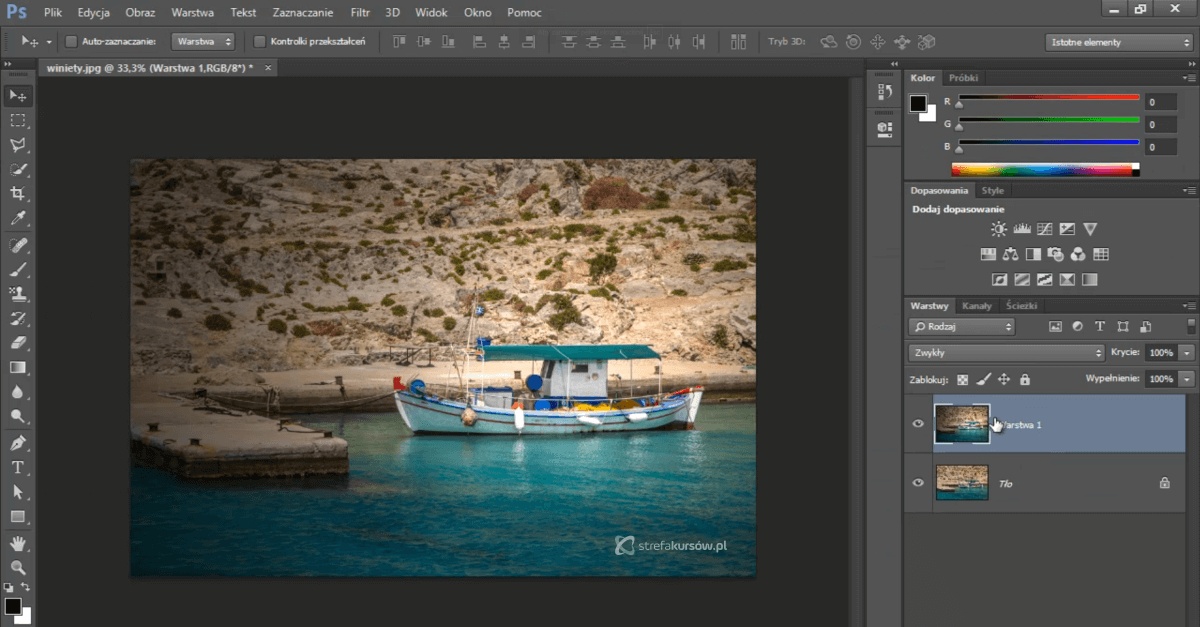Open the Filtr menu
Viewport: 1200px width, 627px height.
point(361,13)
